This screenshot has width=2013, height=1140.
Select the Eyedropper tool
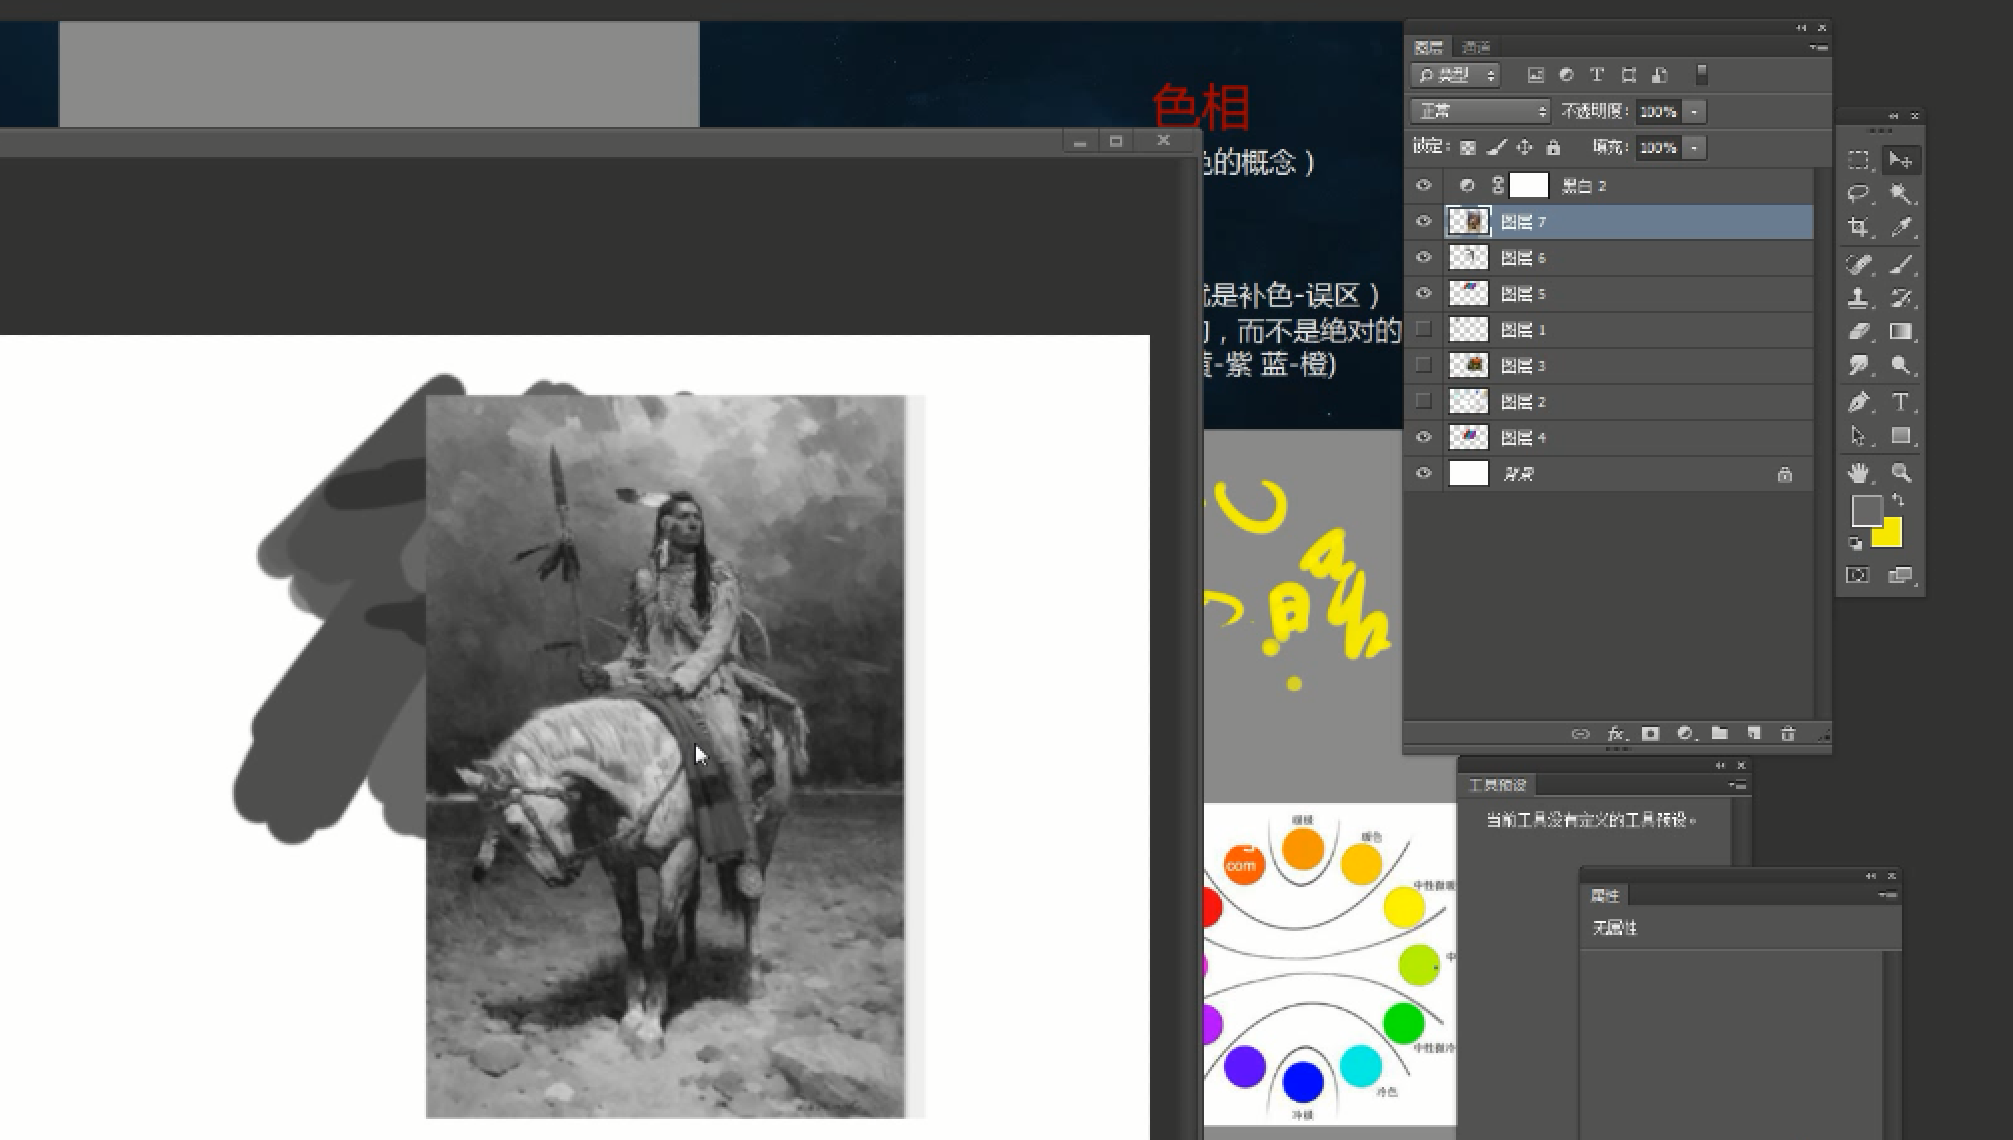pyautogui.click(x=1901, y=228)
